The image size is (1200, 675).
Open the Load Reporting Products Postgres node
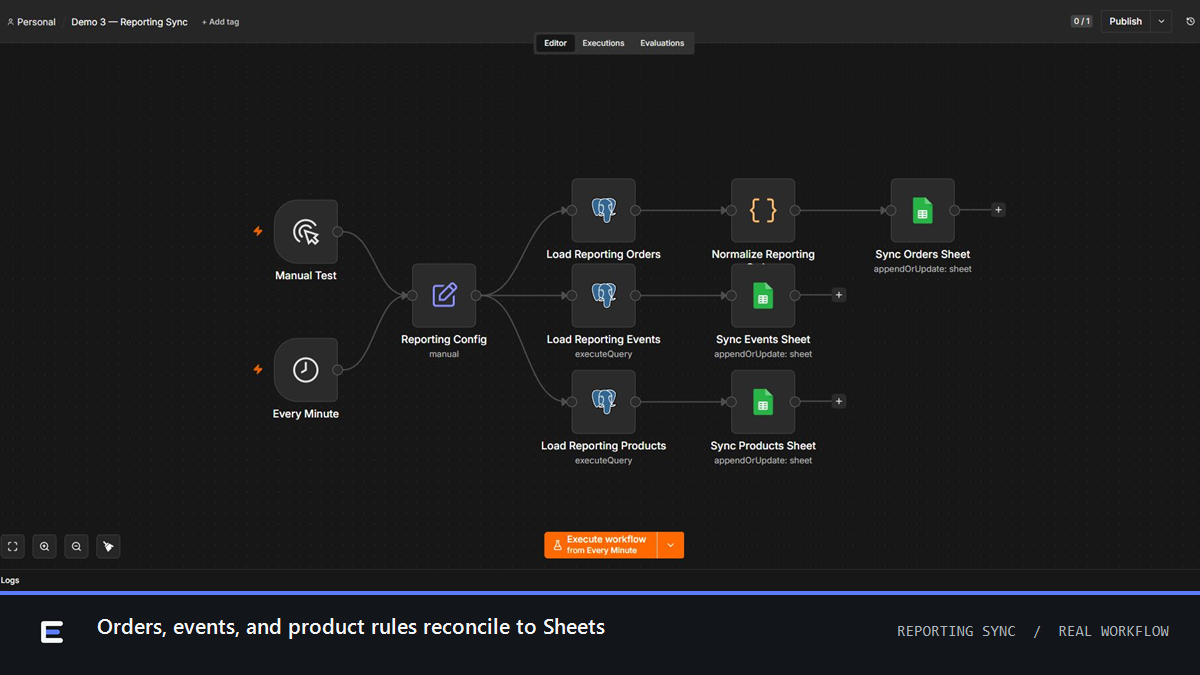click(x=603, y=402)
